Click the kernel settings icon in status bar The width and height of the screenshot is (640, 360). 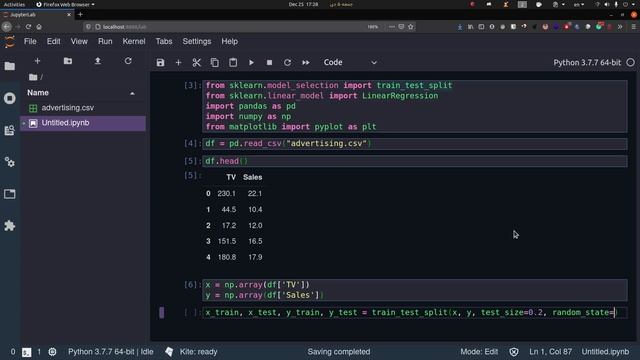pyautogui.click(x=52, y=352)
